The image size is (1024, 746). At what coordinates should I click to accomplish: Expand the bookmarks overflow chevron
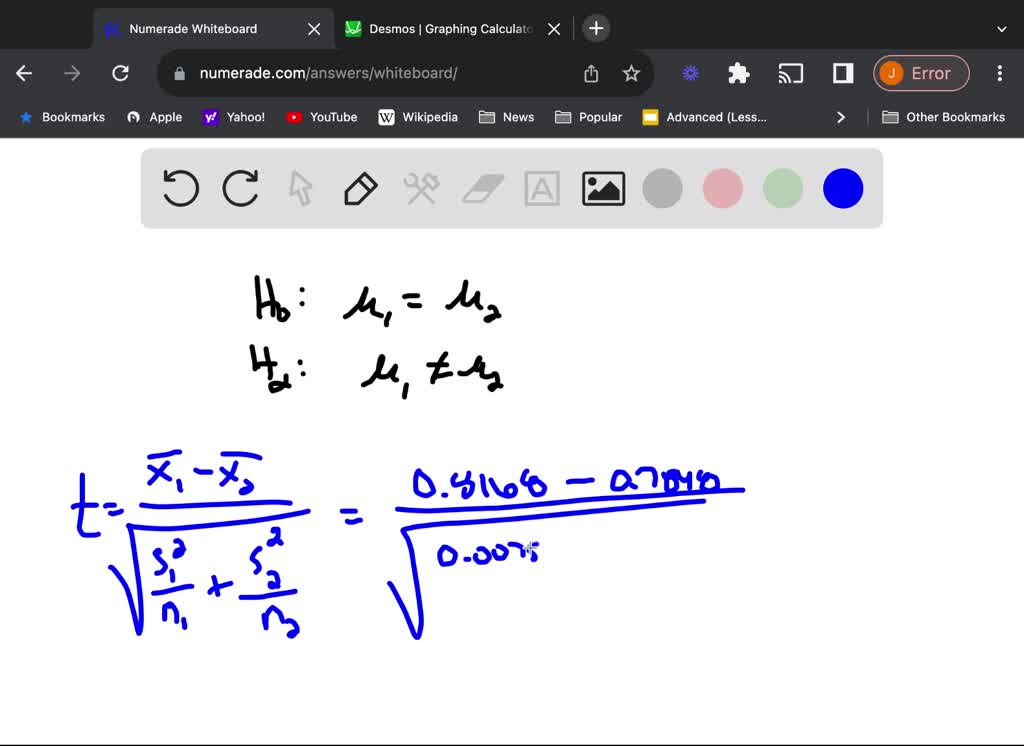(841, 117)
